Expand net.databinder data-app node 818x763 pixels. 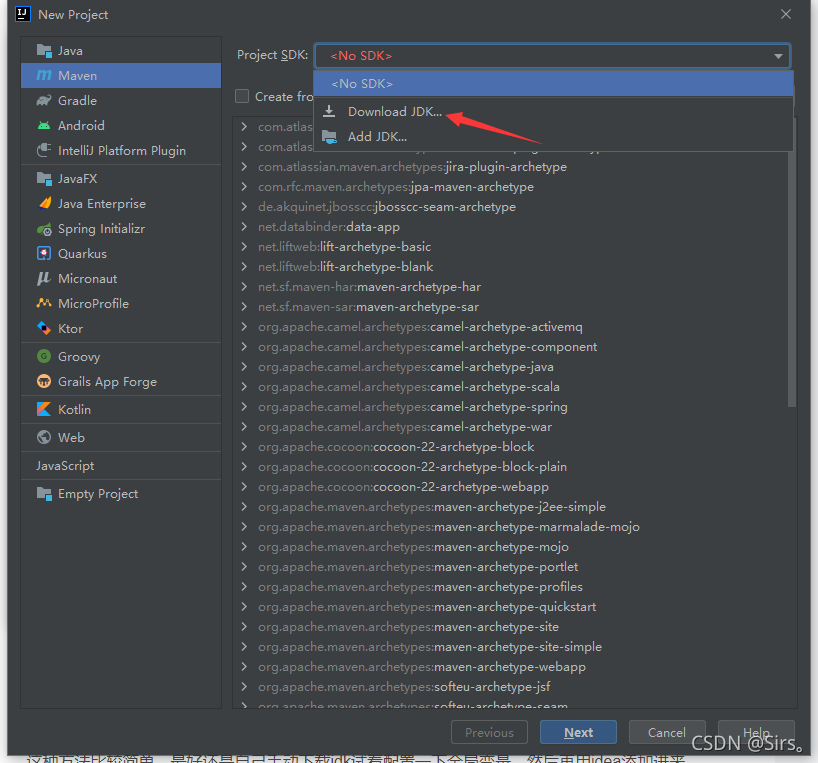[x=244, y=227]
